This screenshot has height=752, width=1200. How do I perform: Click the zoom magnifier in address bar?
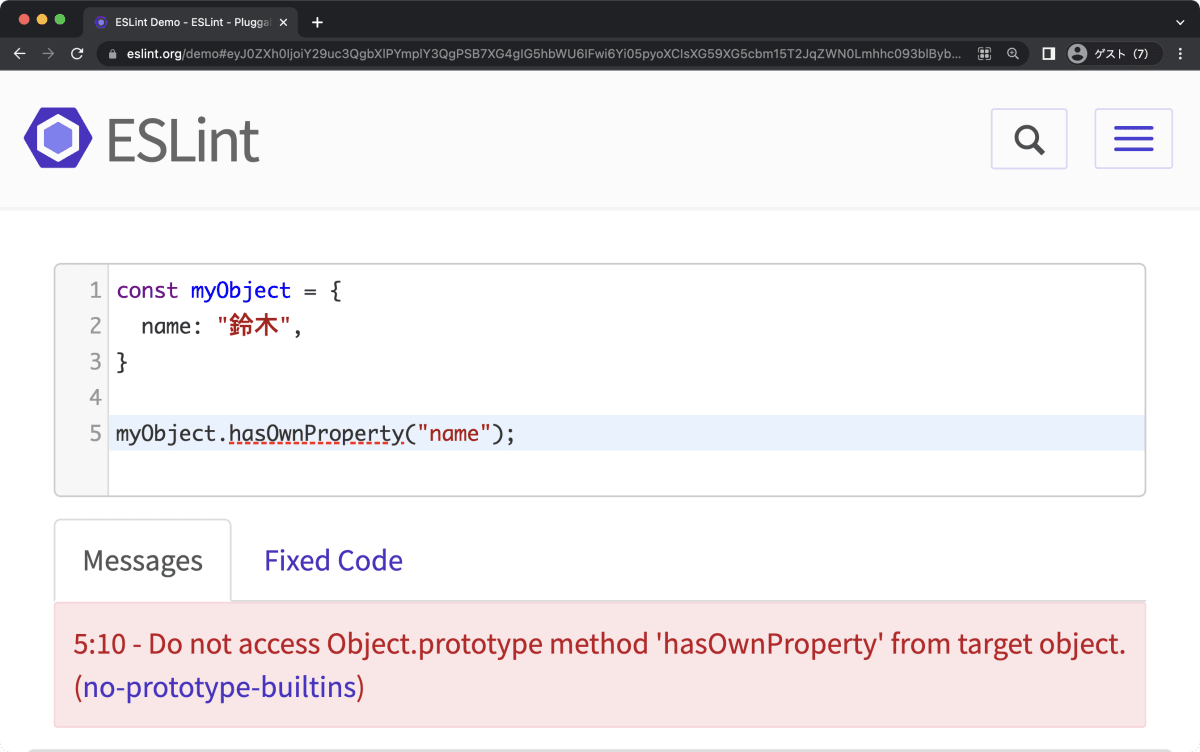1013,54
